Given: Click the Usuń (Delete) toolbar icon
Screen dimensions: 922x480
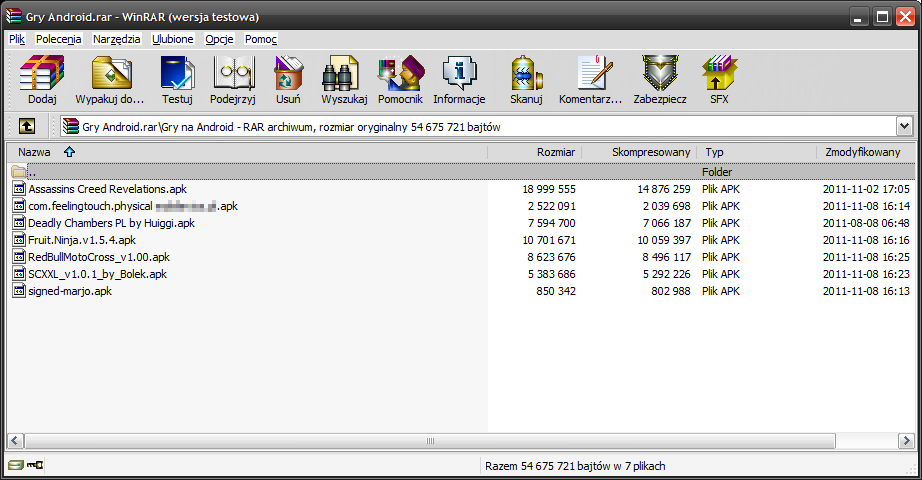Looking at the screenshot, I should point(288,80).
